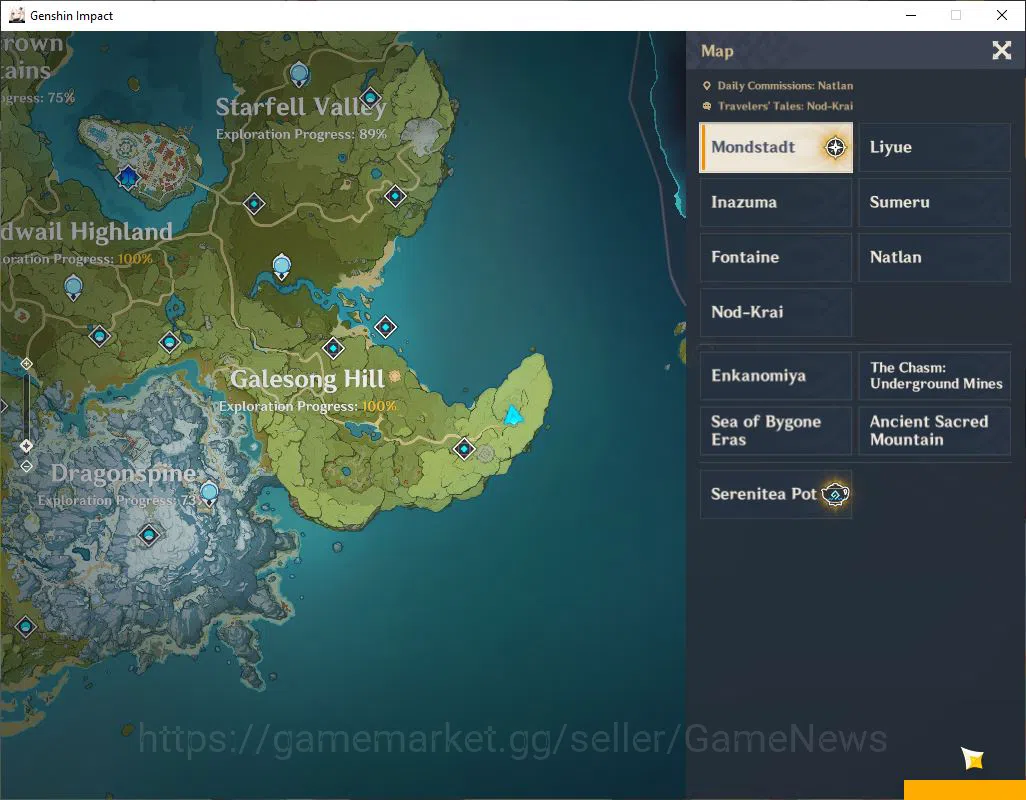Select the waypoint beside the small lake north of Dragonspine
The height and width of the screenshot is (800, 1026).
[x=169, y=341]
